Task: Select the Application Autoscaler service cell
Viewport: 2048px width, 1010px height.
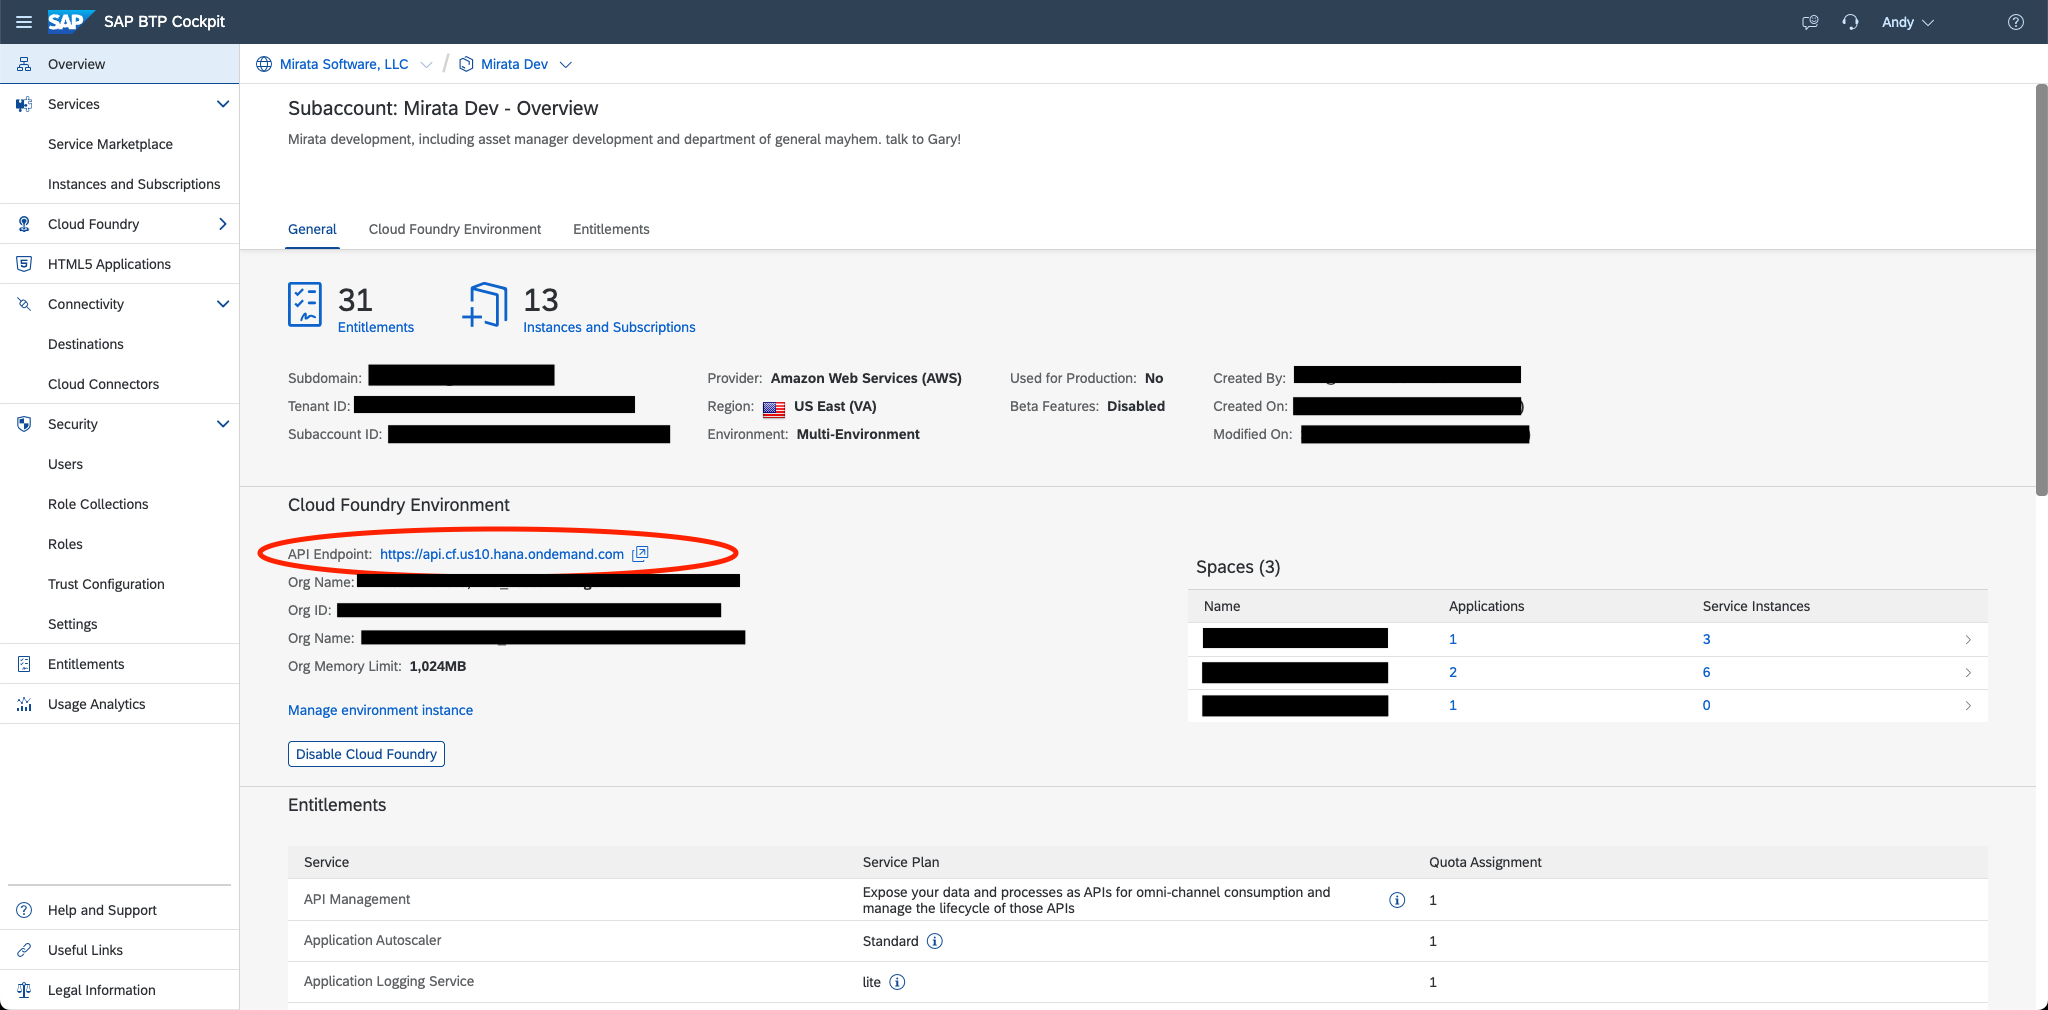Action: pyautogui.click(x=372, y=940)
